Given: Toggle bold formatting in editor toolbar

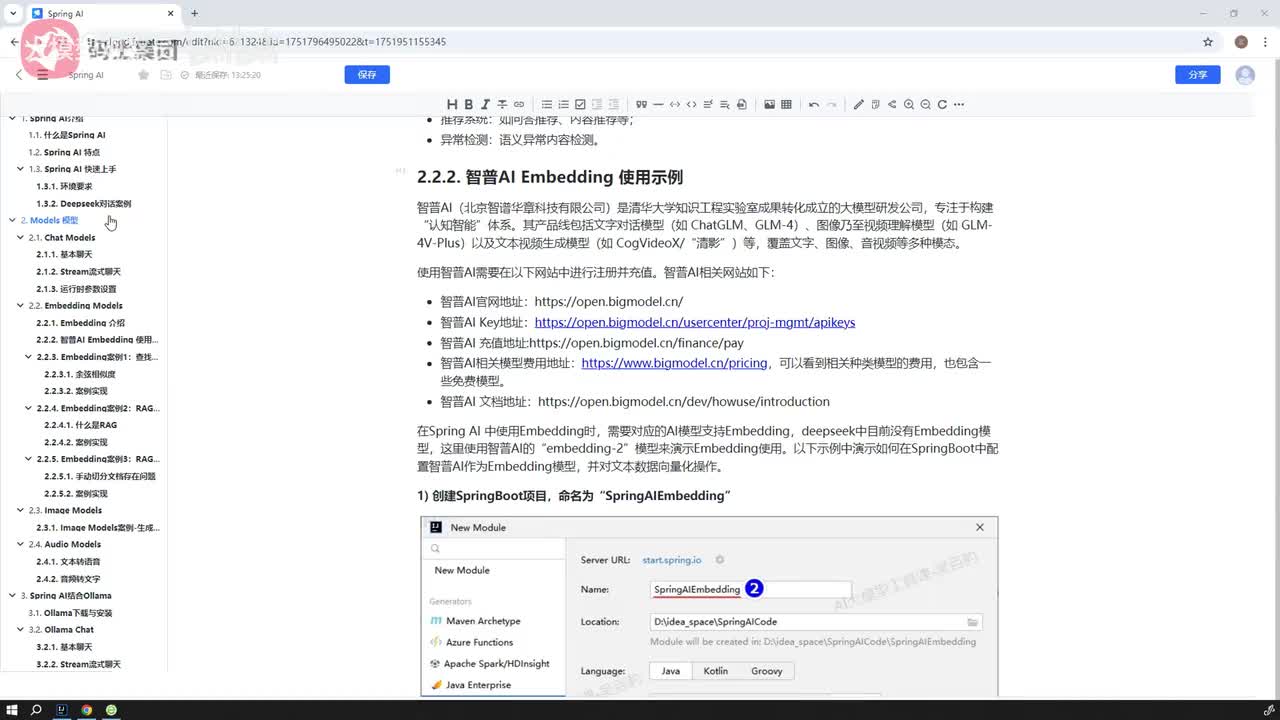Looking at the screenshot, I should [x=468, y=104].
